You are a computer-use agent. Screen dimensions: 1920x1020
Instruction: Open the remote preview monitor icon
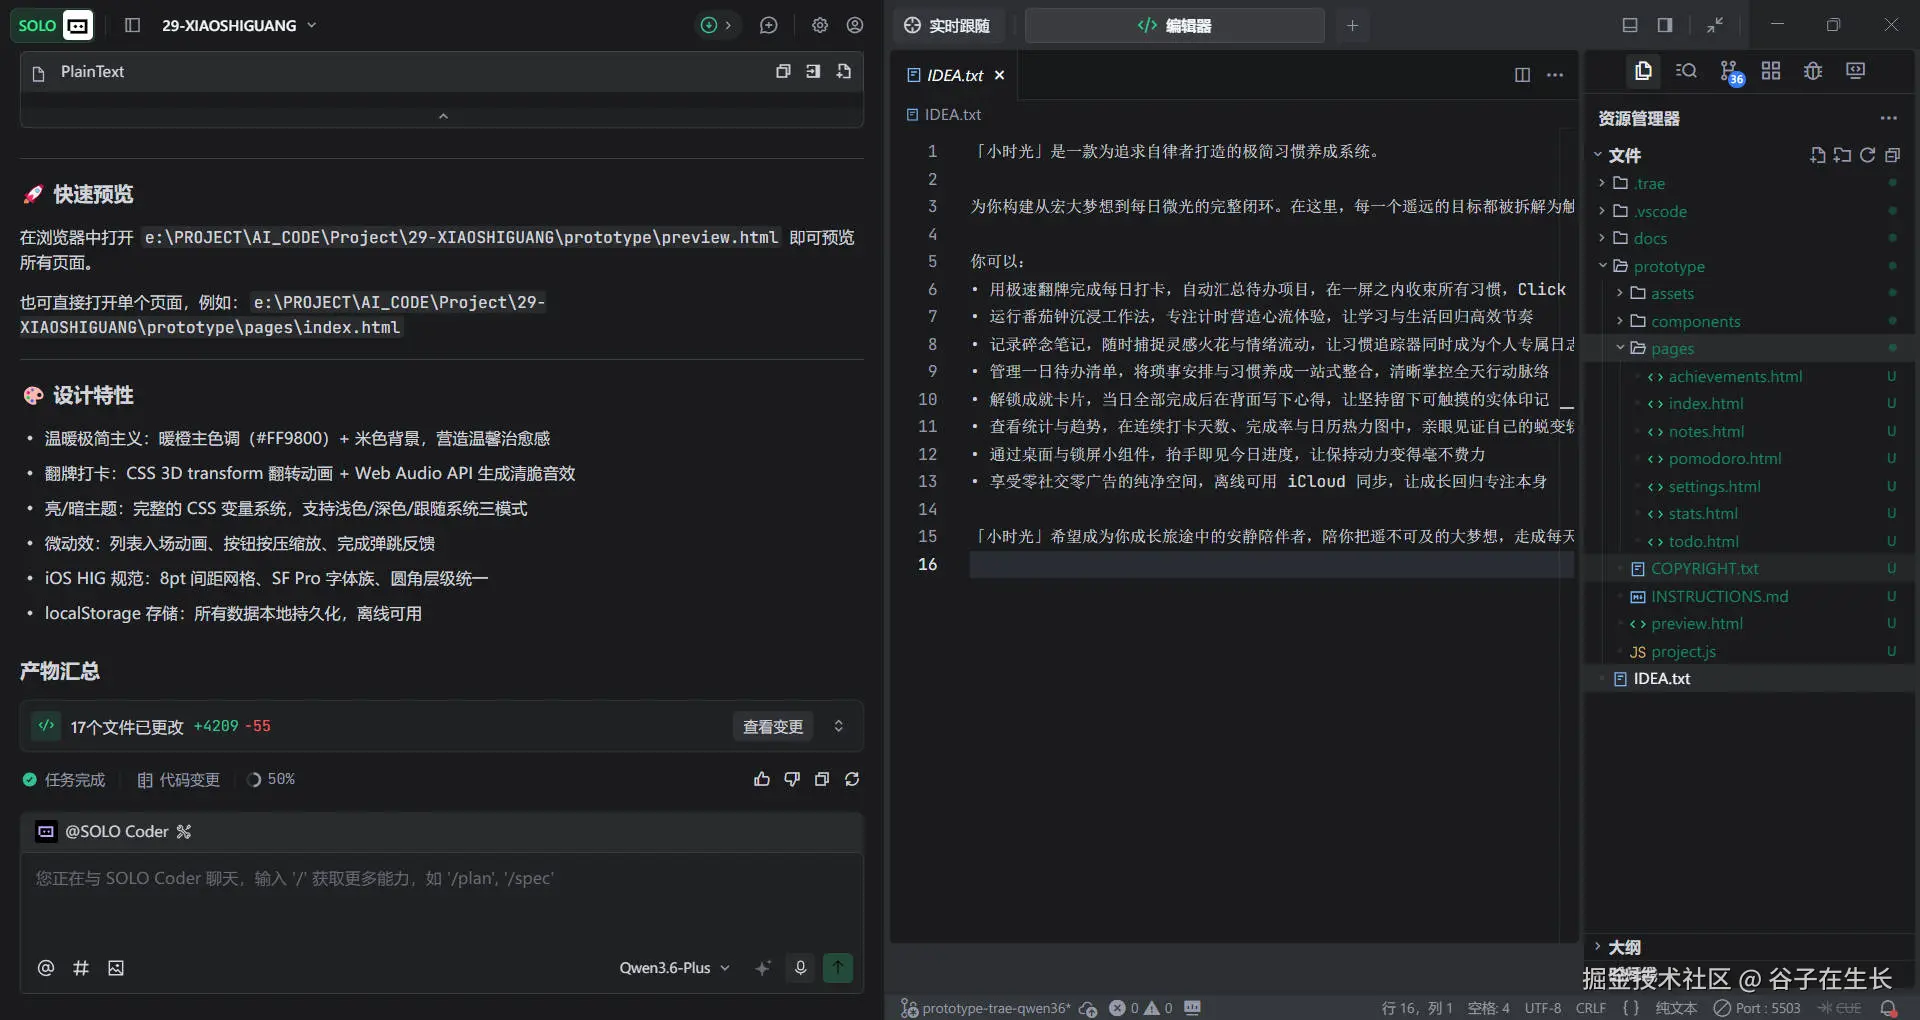1856,71
